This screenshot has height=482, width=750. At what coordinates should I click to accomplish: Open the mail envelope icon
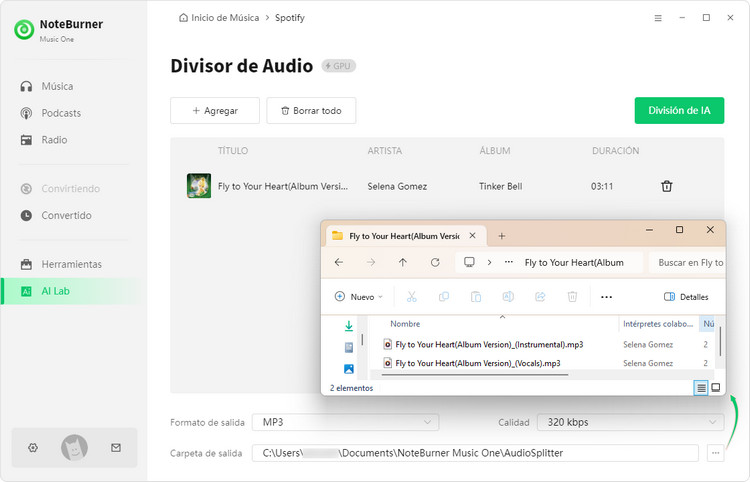point(116,448)
